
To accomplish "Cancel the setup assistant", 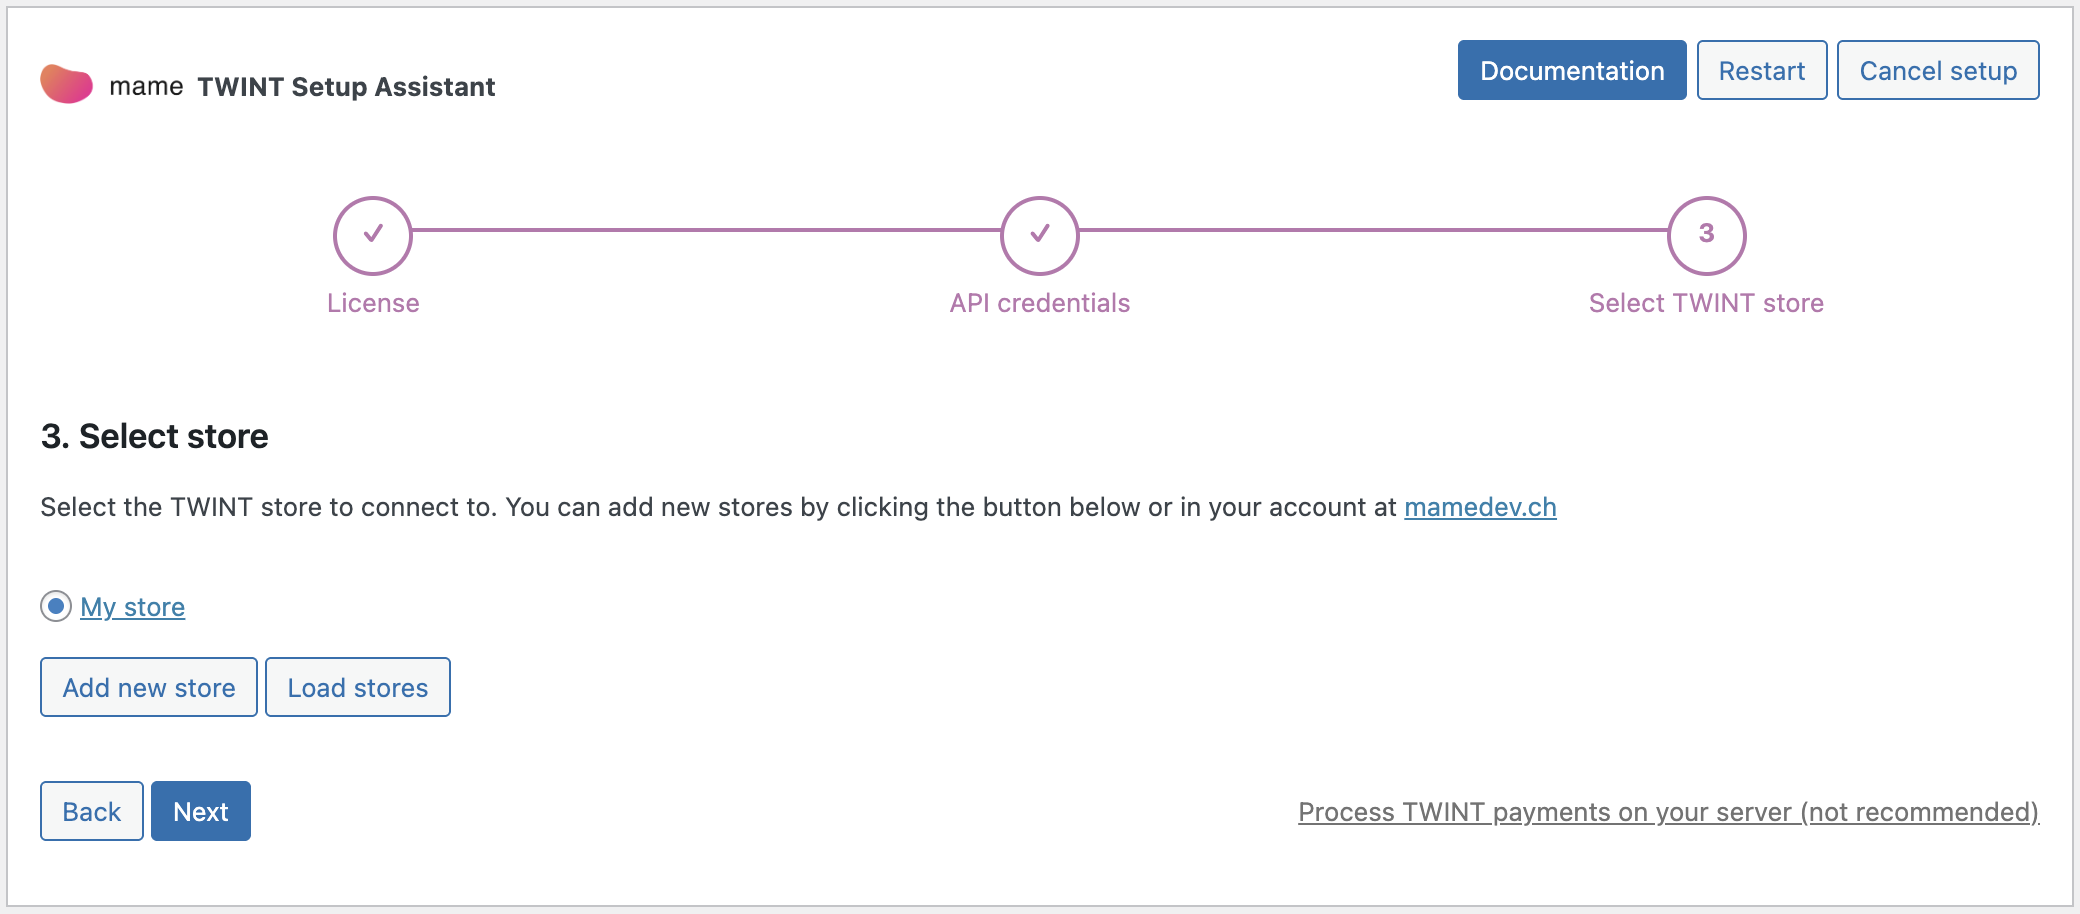I will [1937, 71].
